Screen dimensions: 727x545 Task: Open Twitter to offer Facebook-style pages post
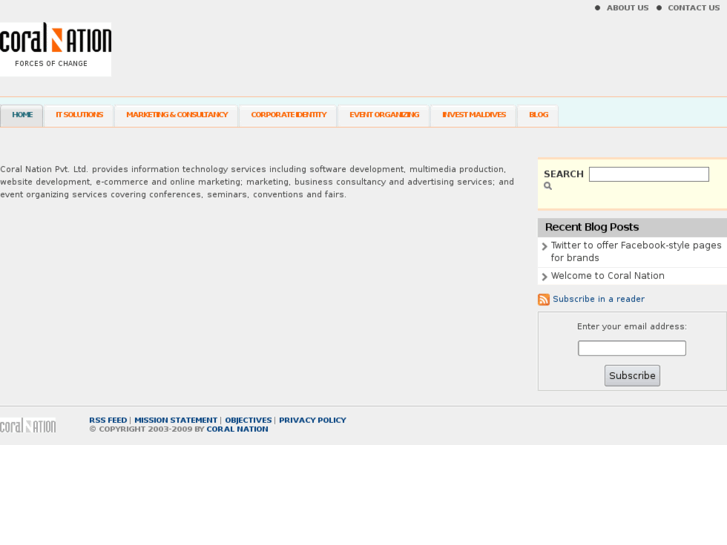tap(636, 251)
